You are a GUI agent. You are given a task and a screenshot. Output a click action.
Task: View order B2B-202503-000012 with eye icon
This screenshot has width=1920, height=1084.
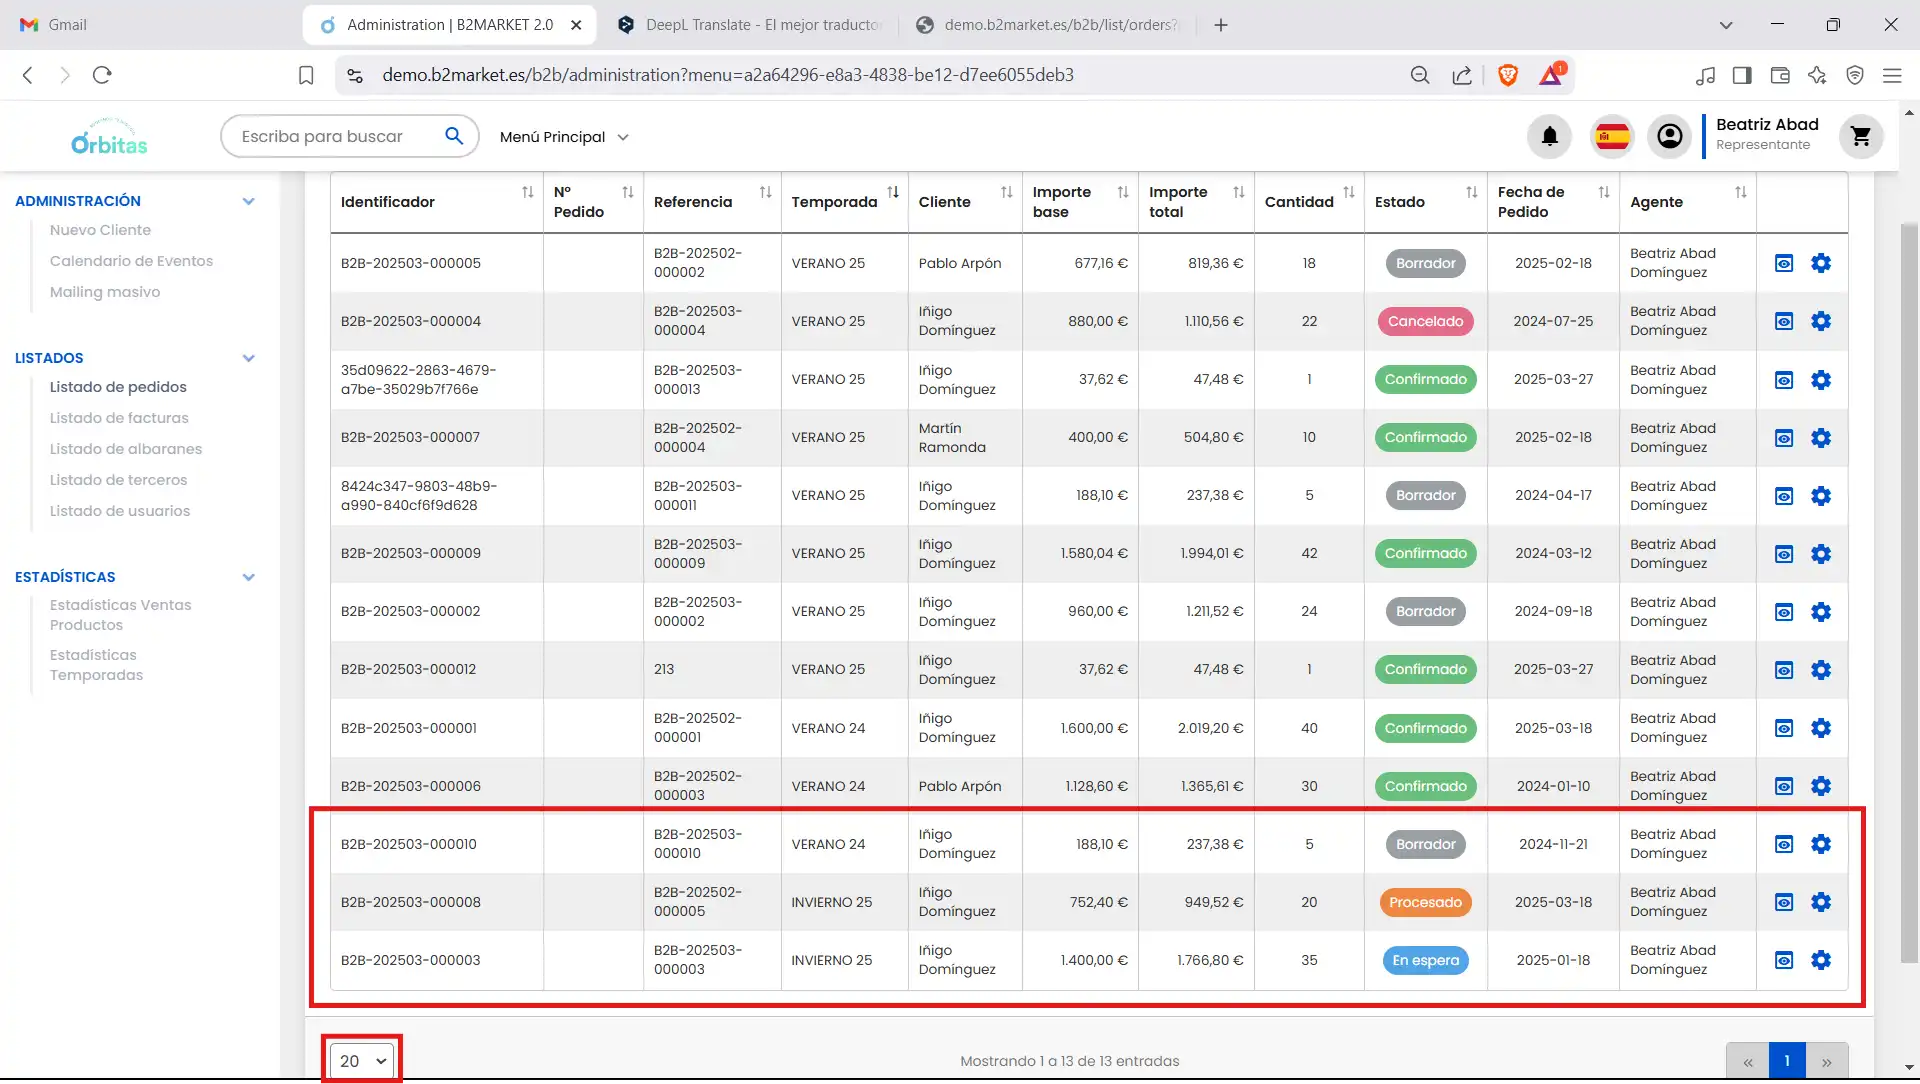[1784, 670]
